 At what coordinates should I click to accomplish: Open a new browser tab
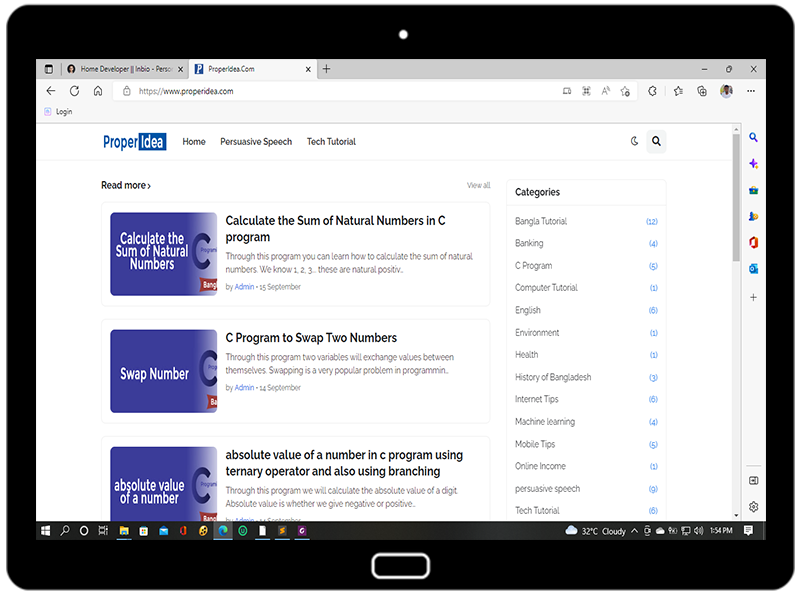(327, 69)
